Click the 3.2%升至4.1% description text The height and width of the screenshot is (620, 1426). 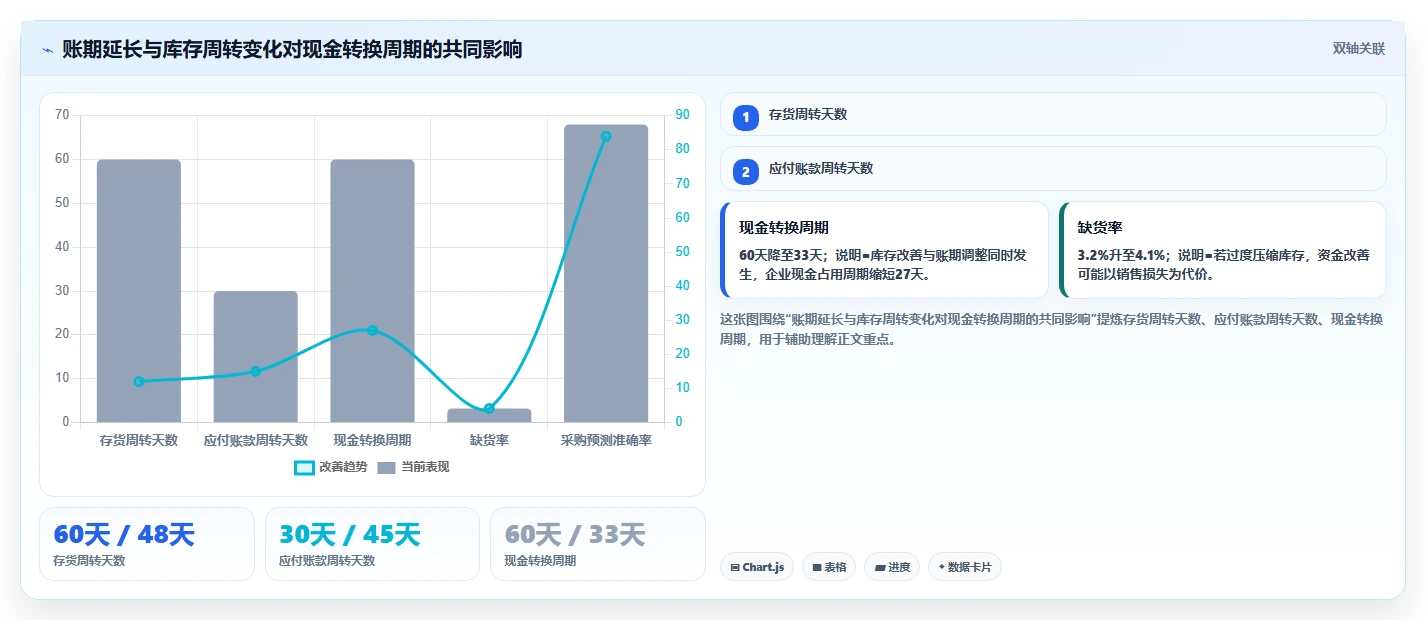click(1223, 264)
